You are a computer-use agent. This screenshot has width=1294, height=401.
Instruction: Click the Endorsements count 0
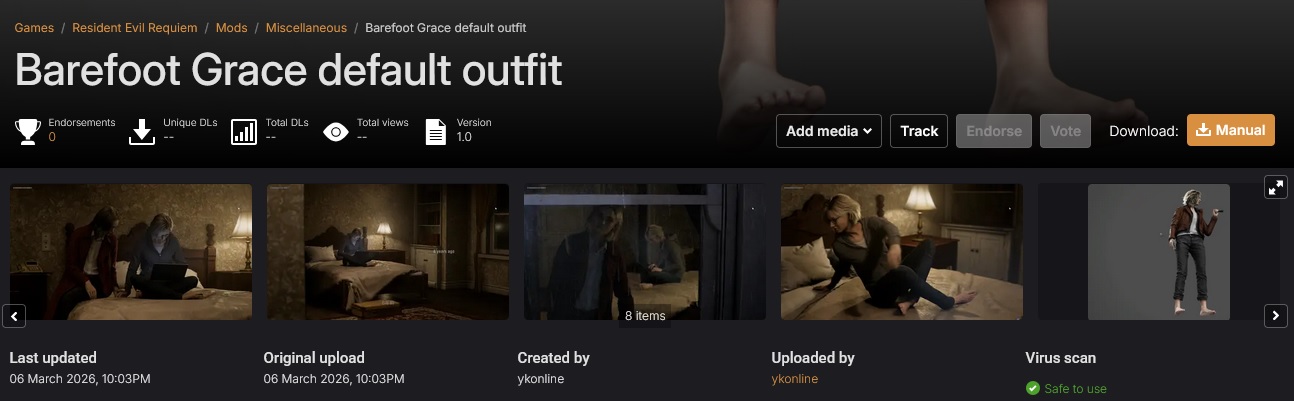(52, 137)
